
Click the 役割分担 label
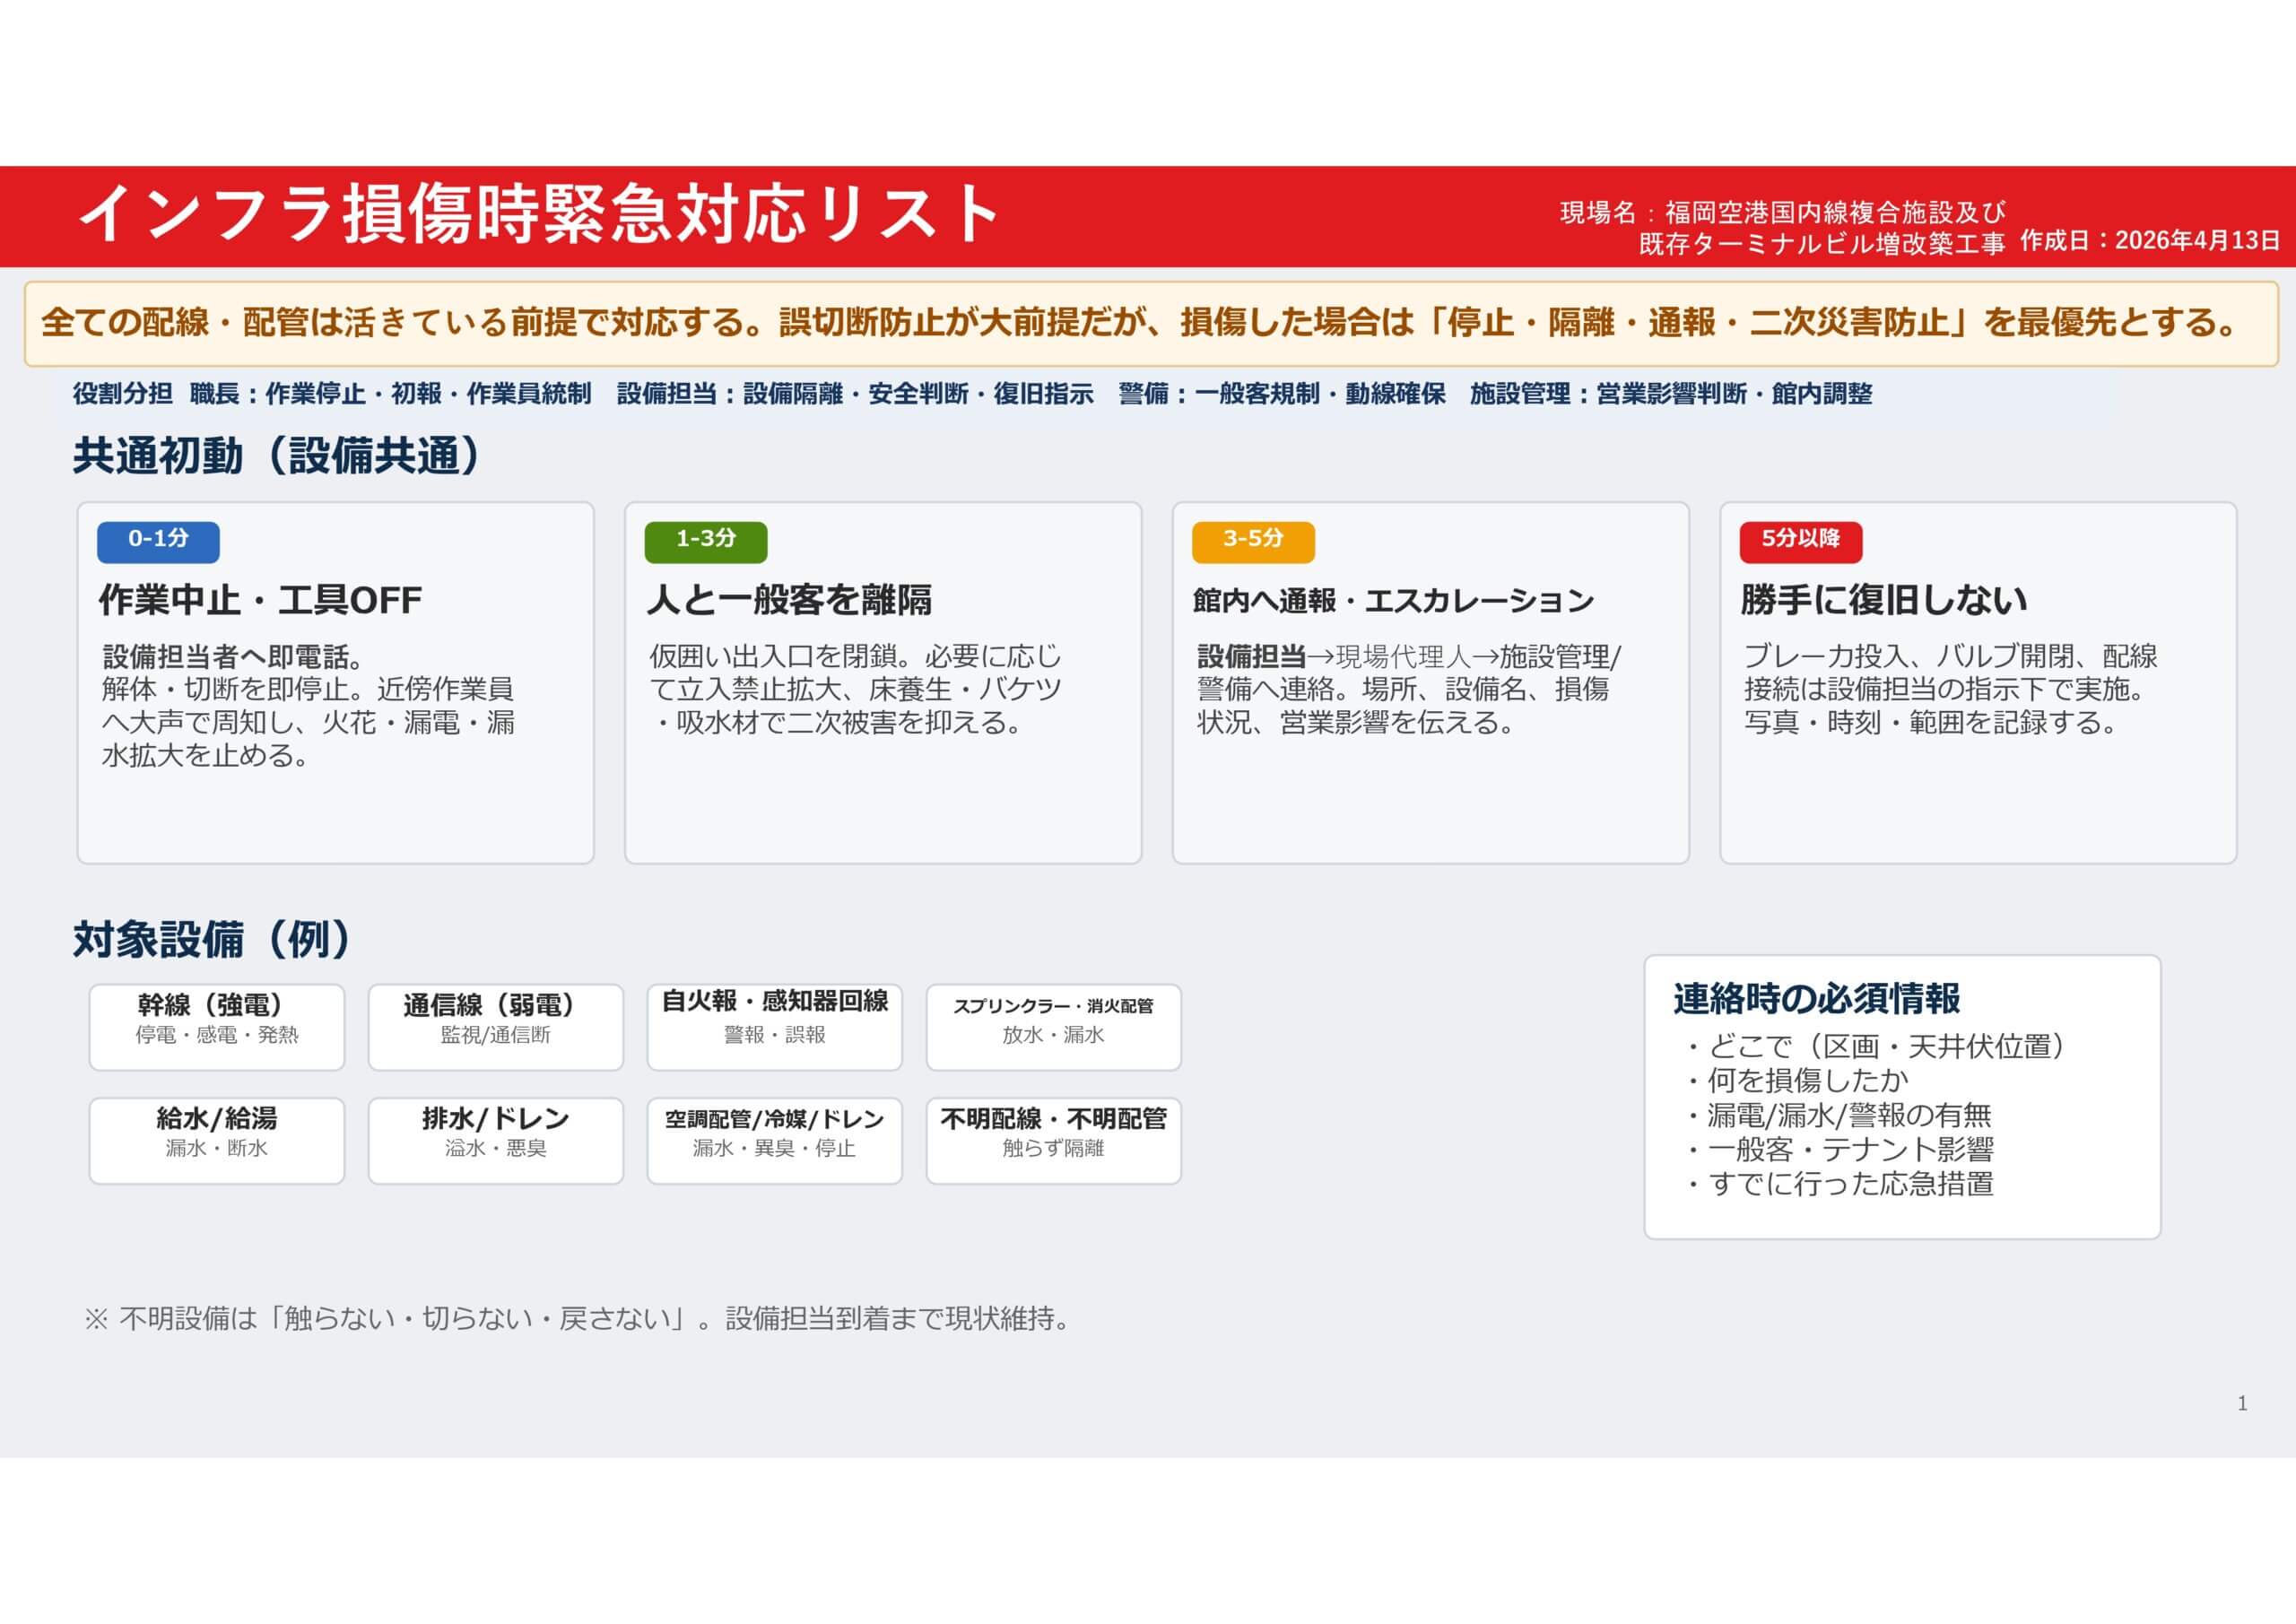pos(122,394)
